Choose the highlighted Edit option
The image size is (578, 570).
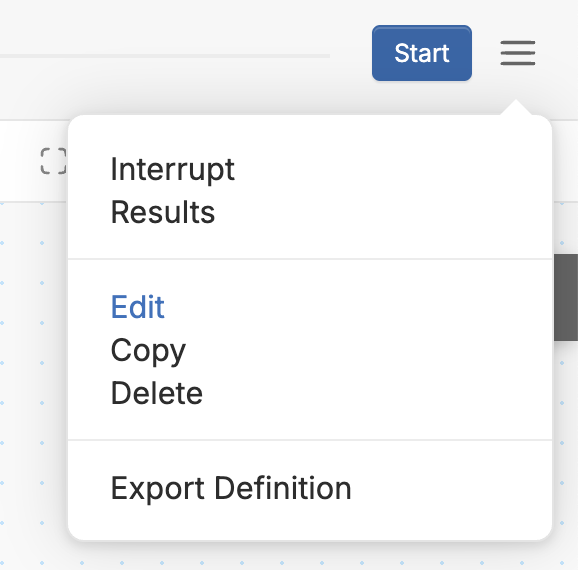[137, 307]
